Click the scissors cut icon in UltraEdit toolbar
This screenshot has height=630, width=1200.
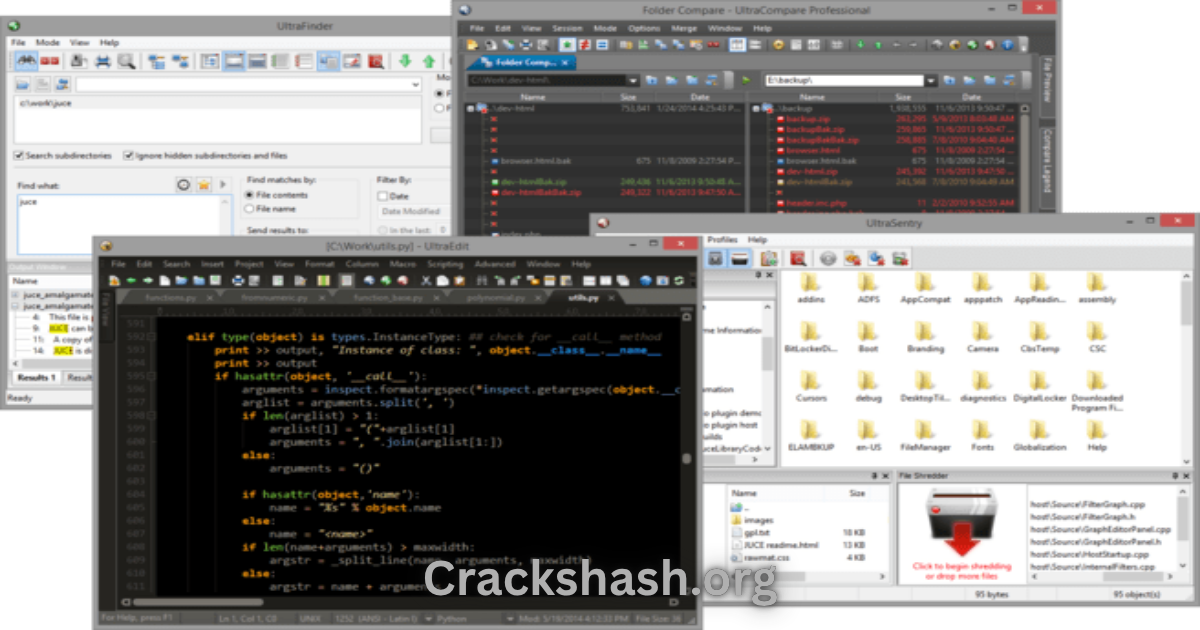[x=426, y=281]
